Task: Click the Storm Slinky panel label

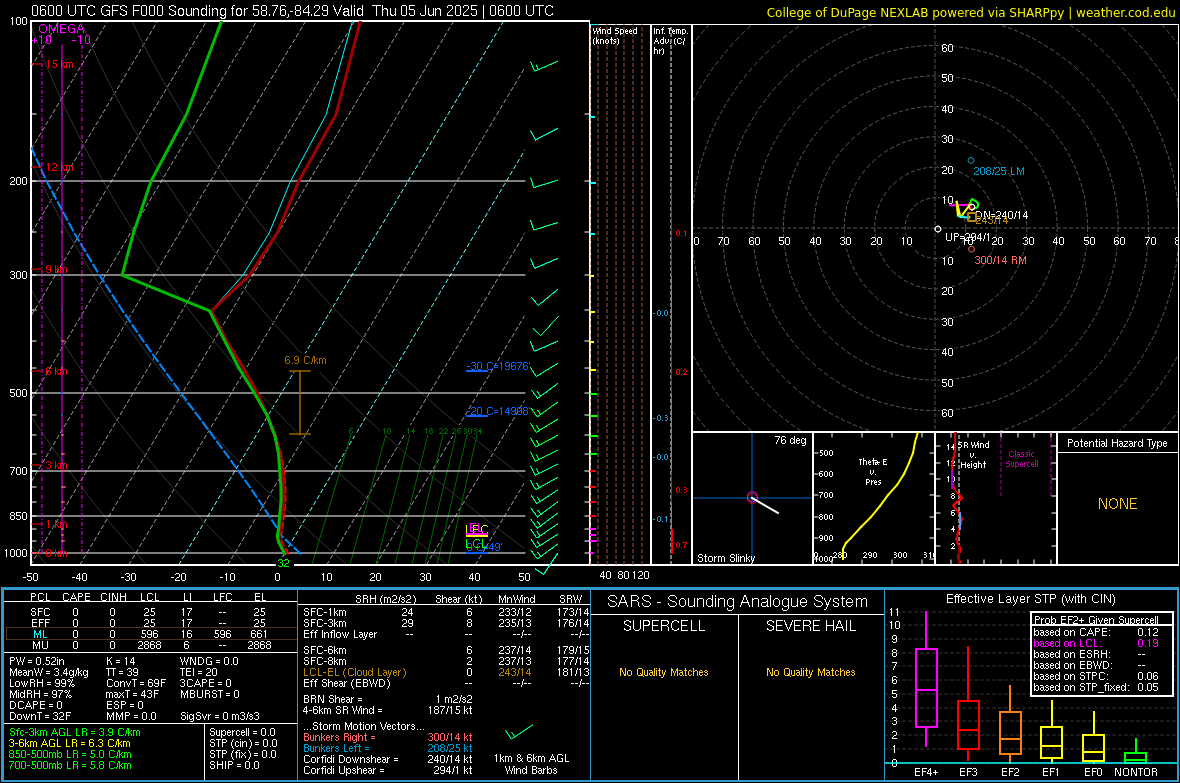Action: point(725,558)
